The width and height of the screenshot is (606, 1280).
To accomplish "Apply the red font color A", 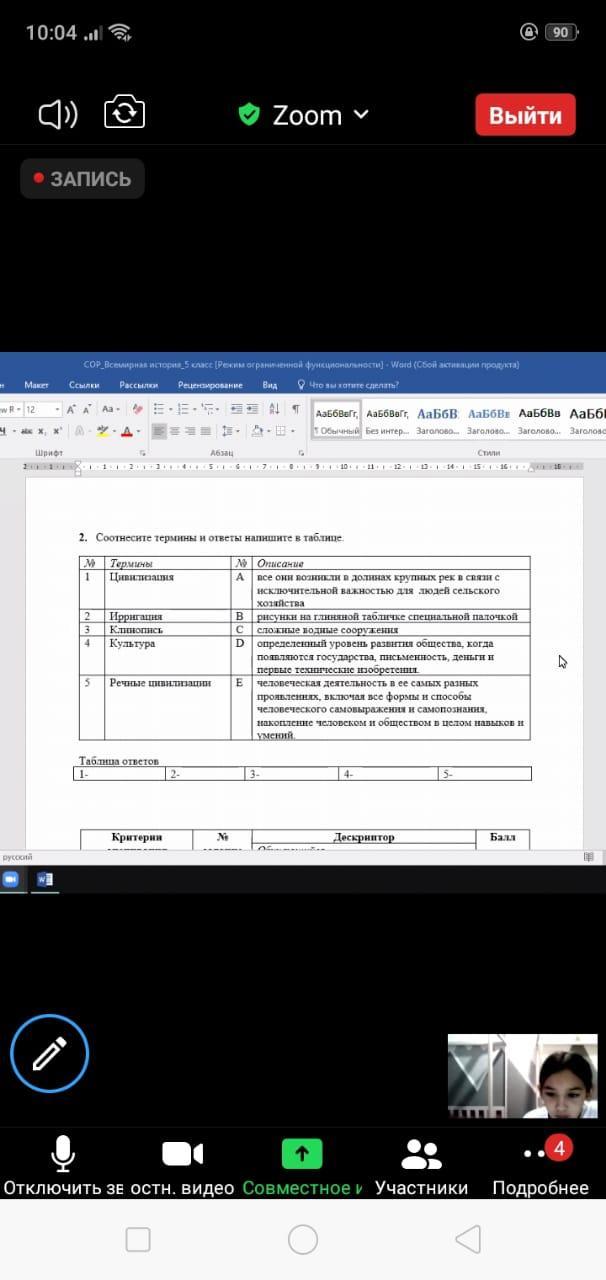I will point(126,431).
